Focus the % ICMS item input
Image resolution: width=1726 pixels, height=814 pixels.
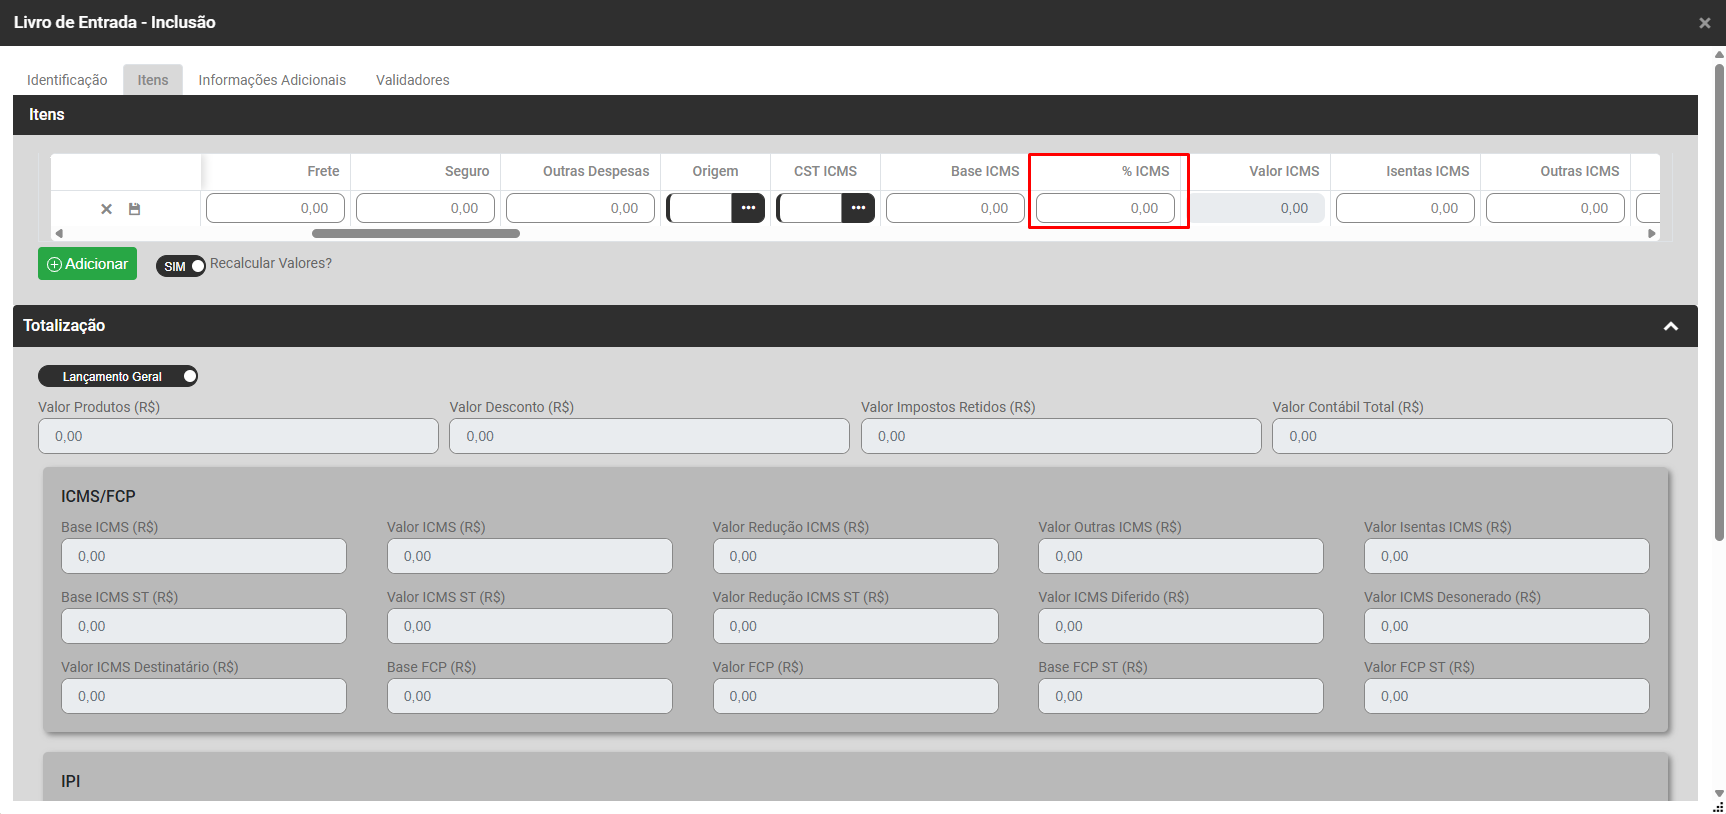click(x=1105, y=208)
